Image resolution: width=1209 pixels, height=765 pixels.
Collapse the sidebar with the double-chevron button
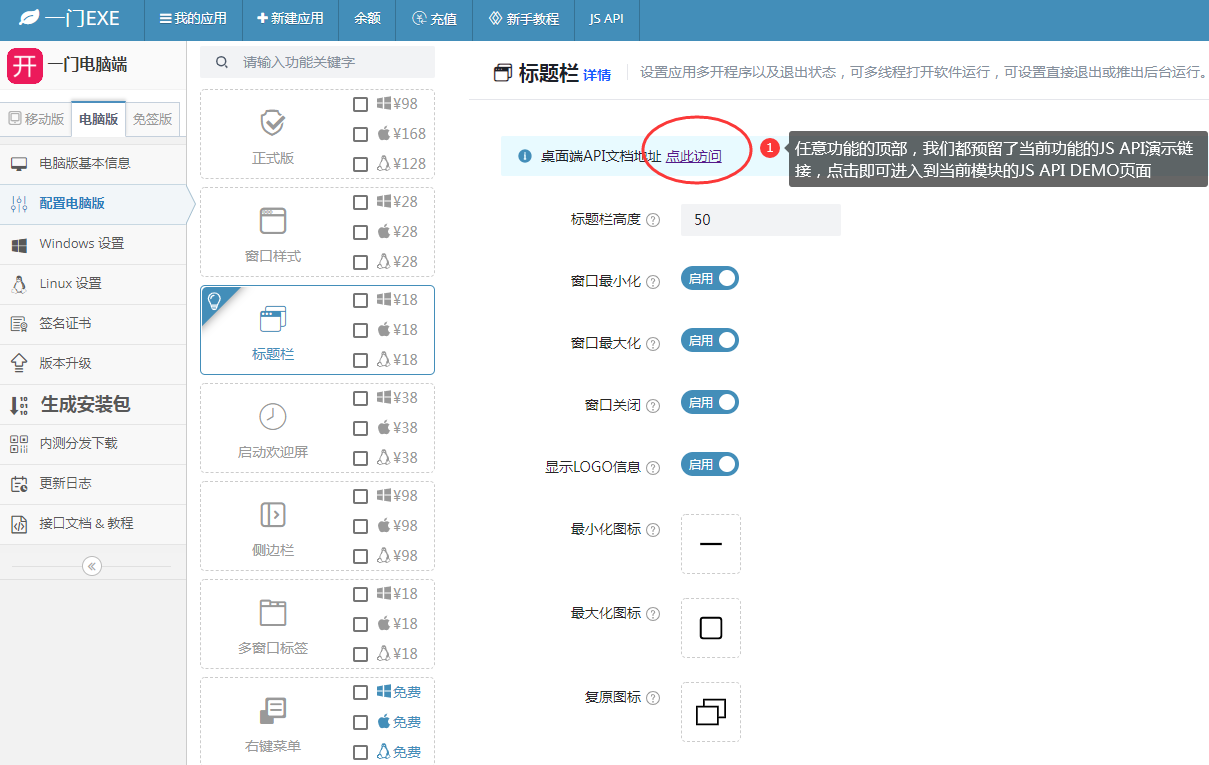pos(92,566)
